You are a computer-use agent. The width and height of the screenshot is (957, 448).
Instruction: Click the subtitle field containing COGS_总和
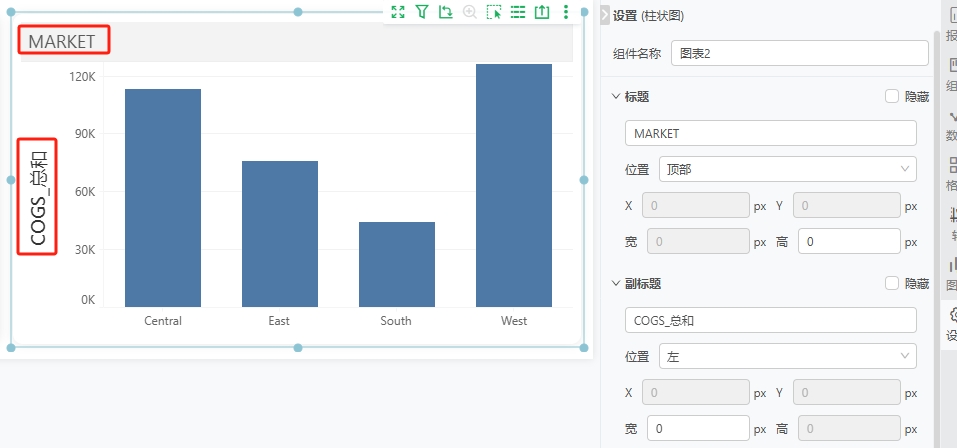coord(770,320)
